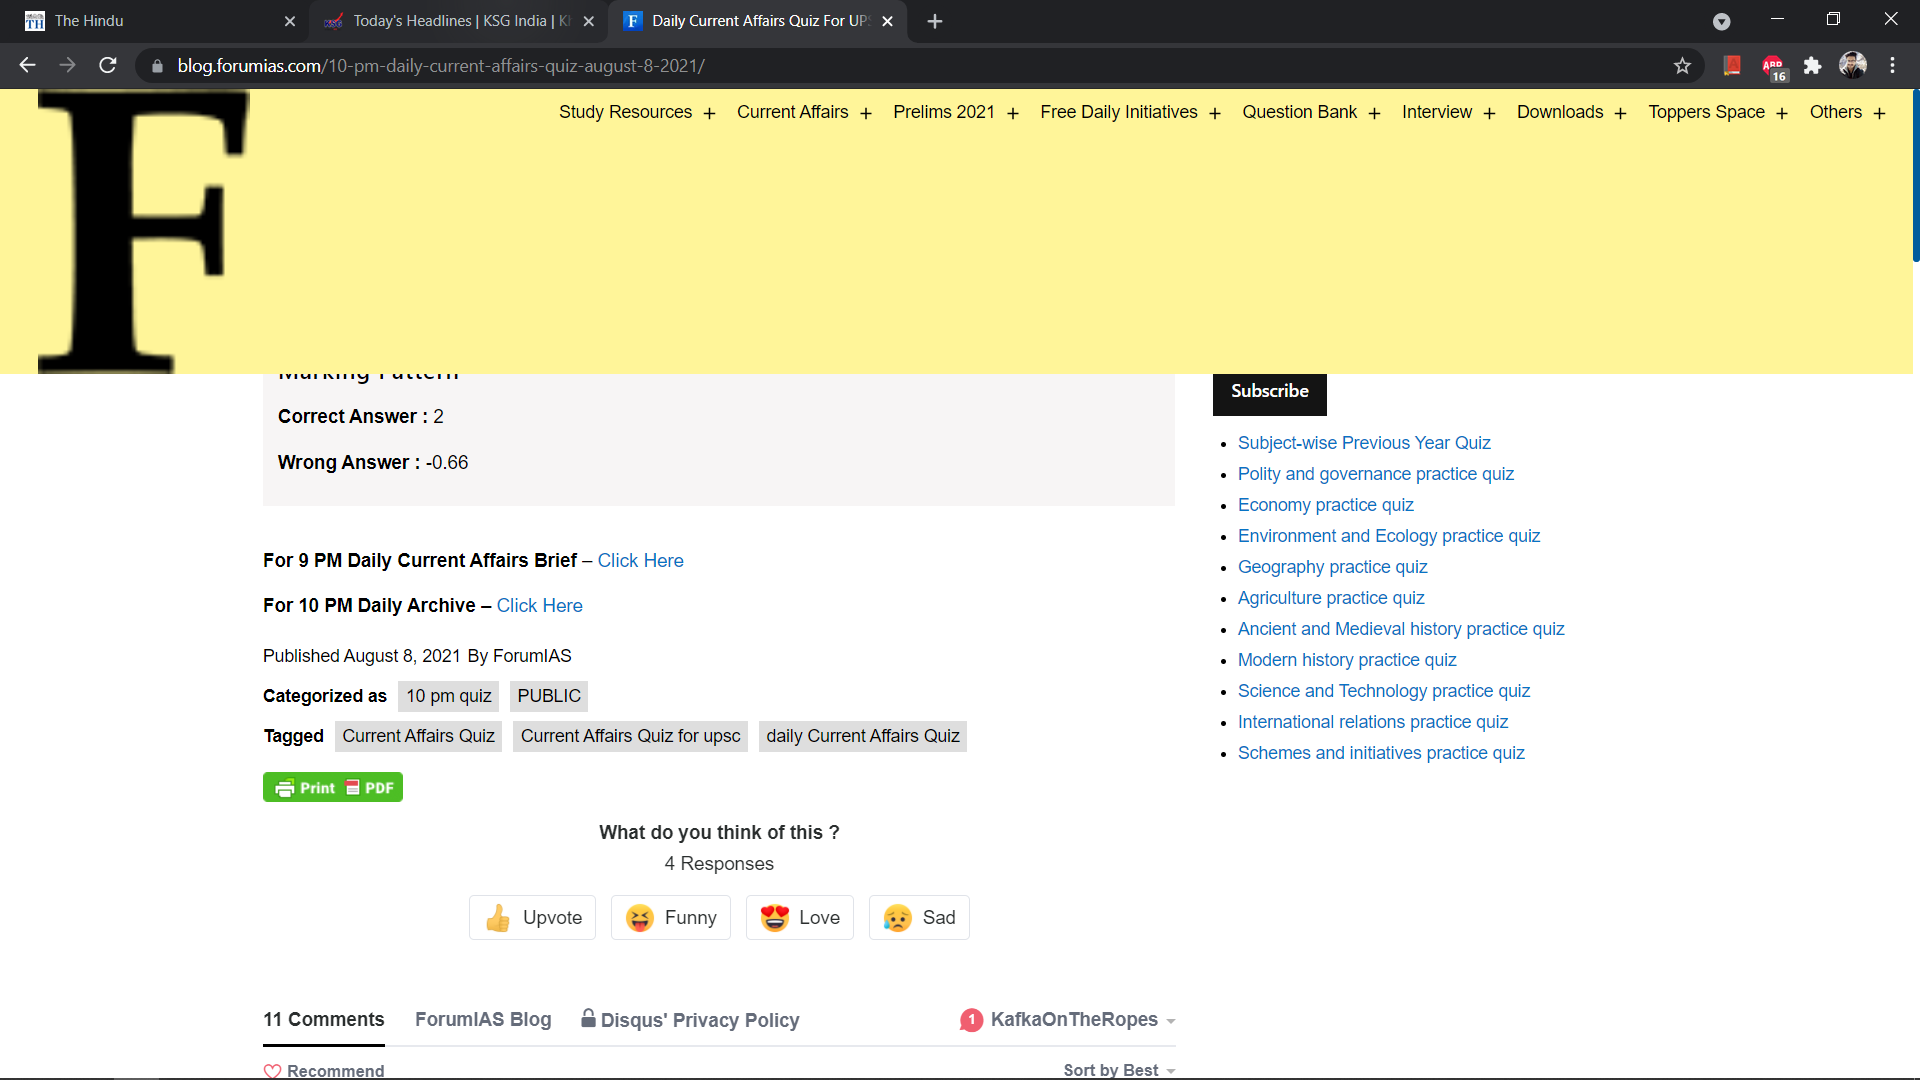The height and width of the screenshot is (1080, 1920).
Task: Open the browser extensions puzzle icon
Action: (1812, 66)
